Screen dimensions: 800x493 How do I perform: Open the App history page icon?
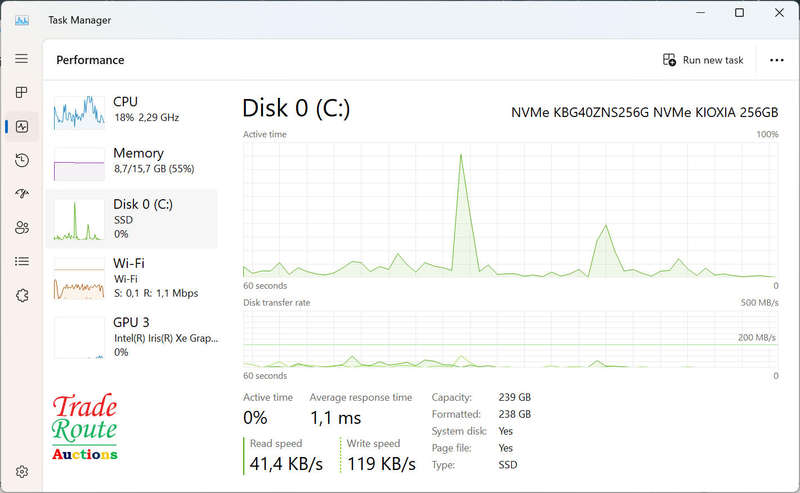[21, 161]
